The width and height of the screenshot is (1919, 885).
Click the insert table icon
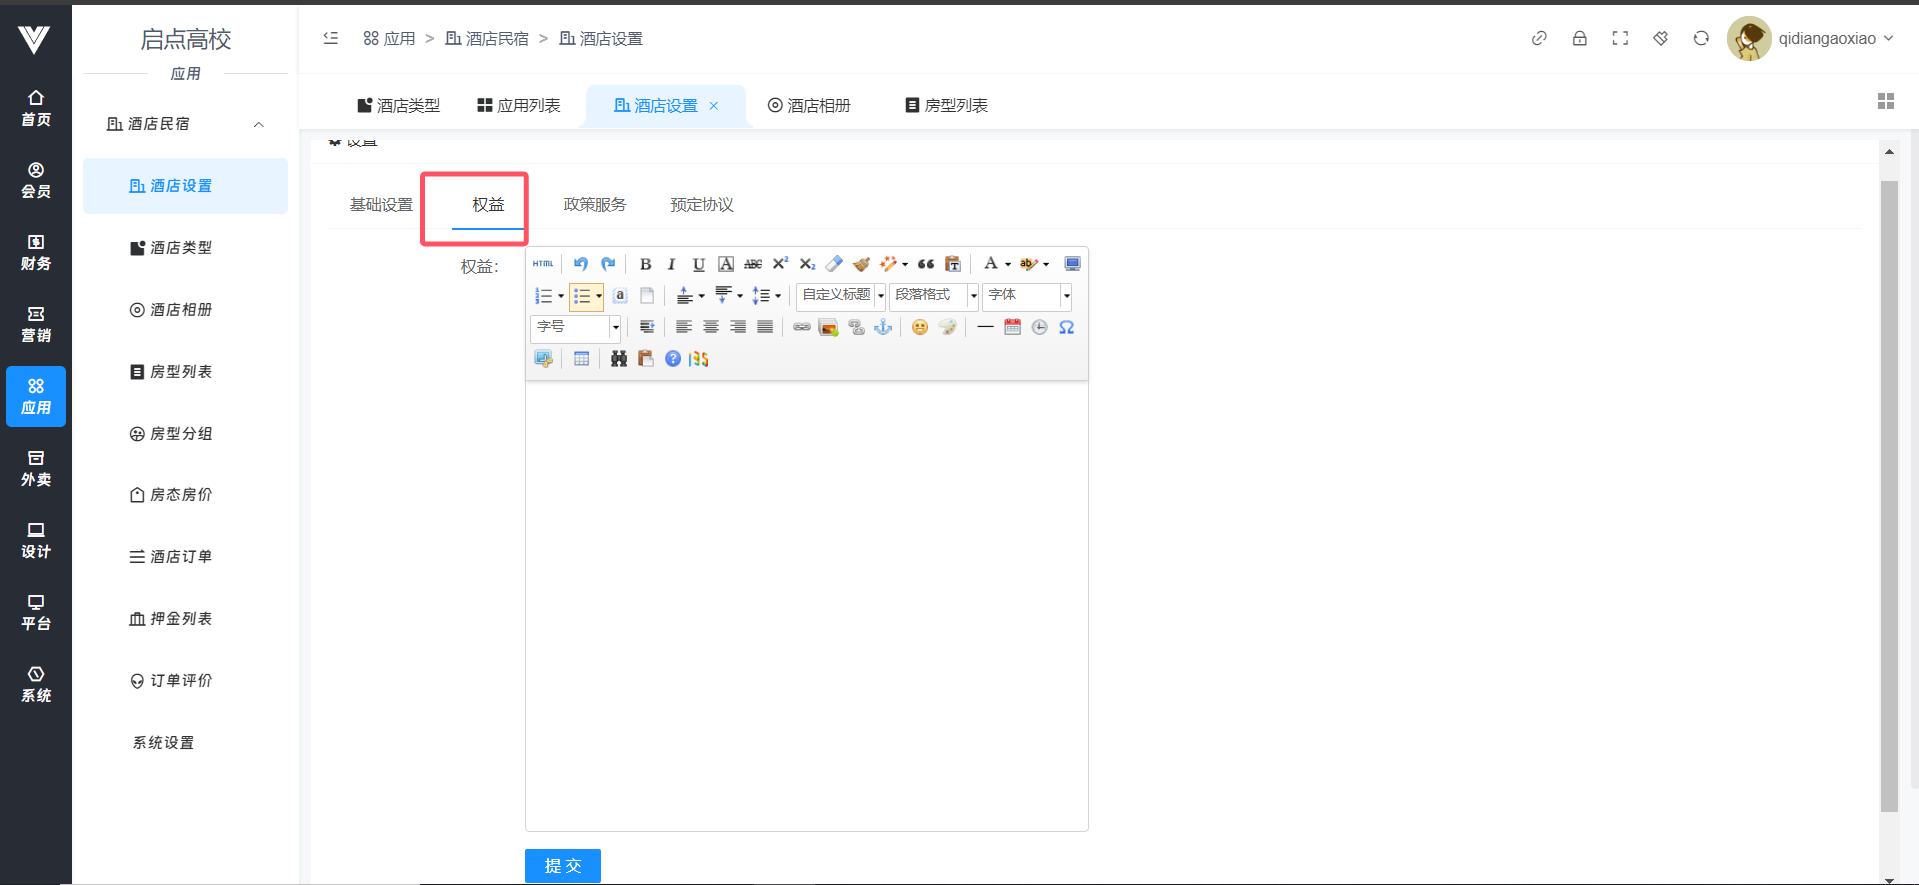point(581,359)
